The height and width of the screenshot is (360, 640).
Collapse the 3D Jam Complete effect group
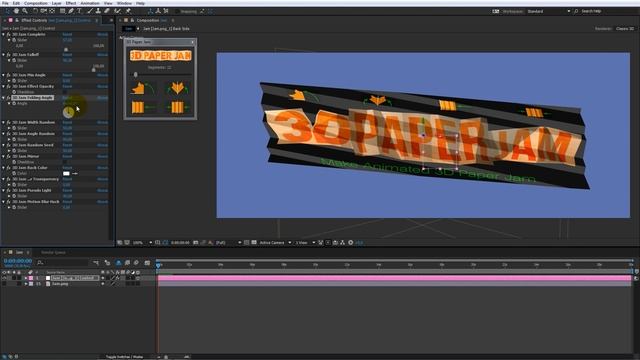[4, 34]
